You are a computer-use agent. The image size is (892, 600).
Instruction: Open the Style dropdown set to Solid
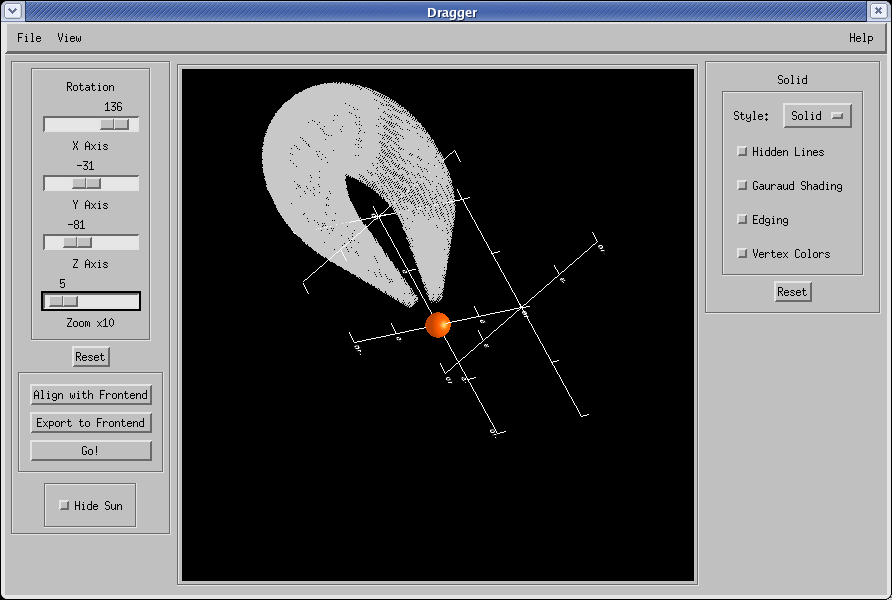(816, 116)
